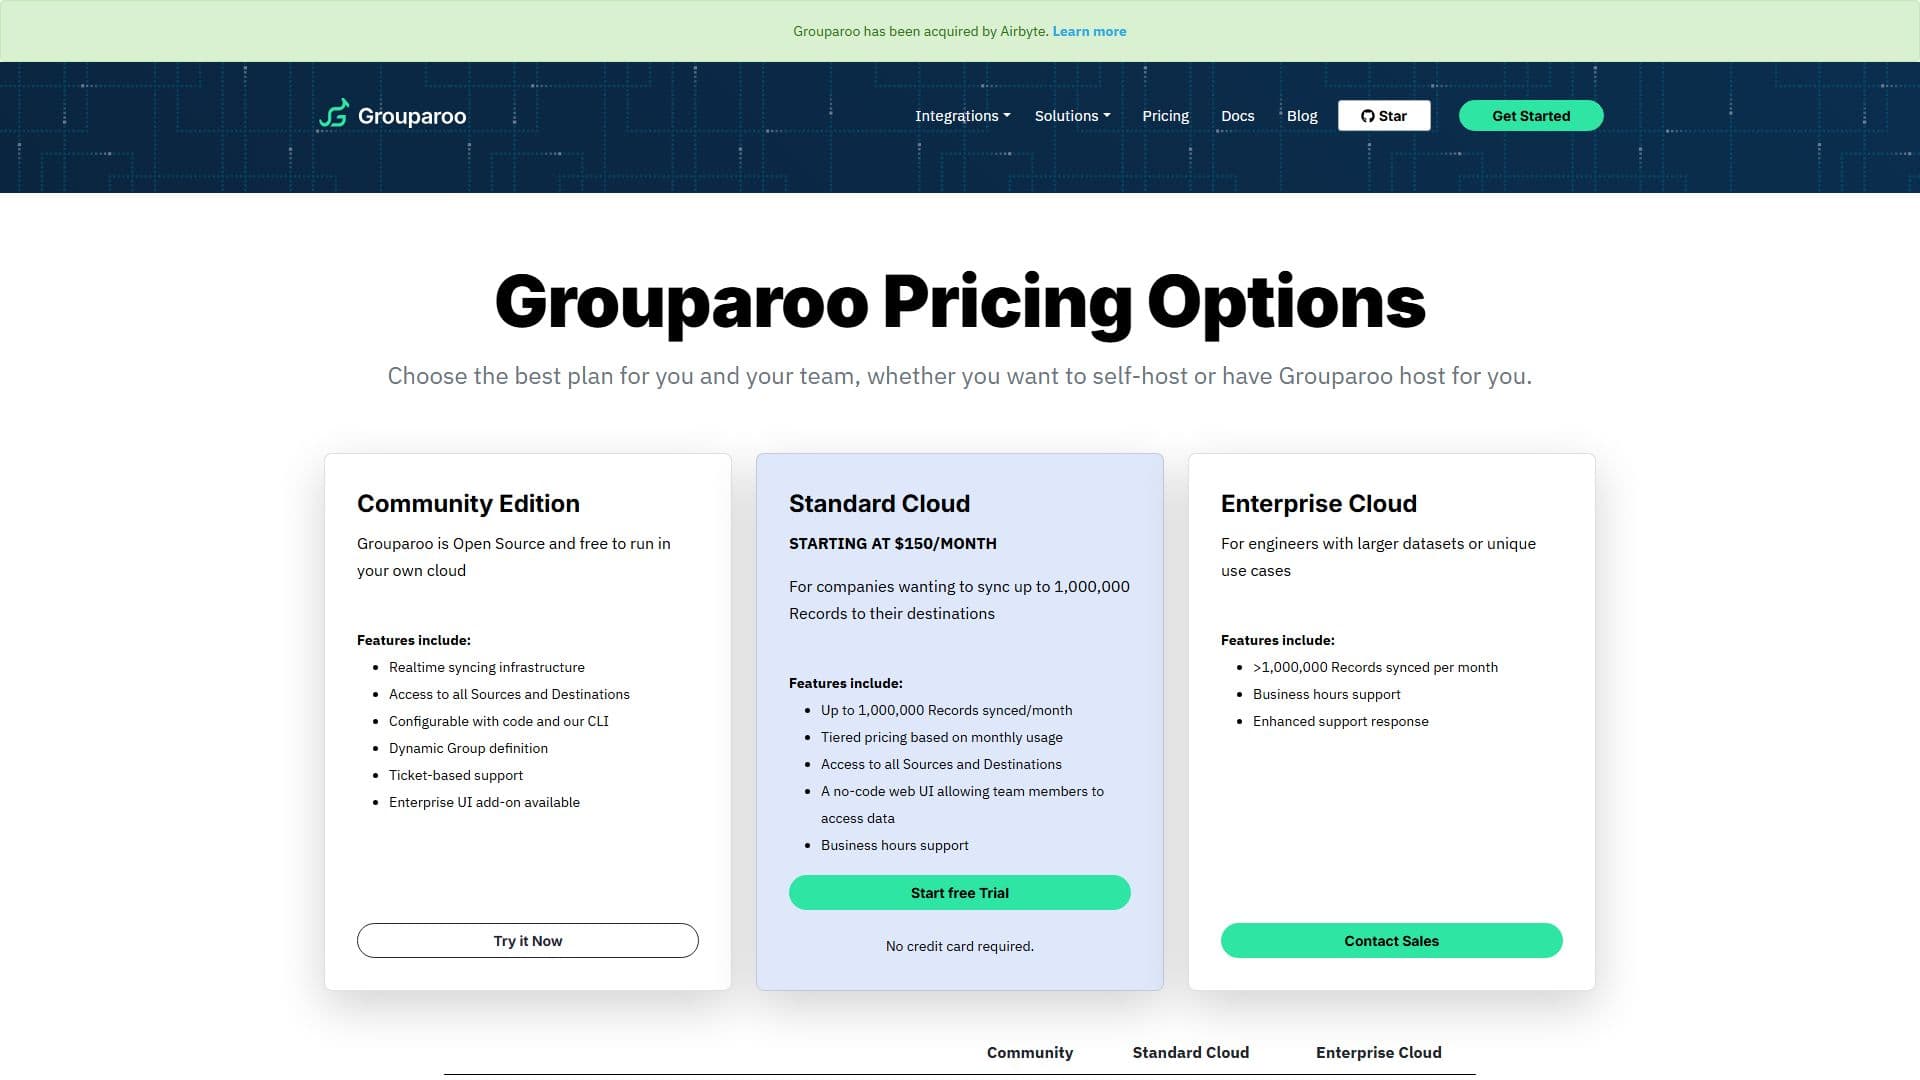The image size is (1920, 1080).
Task: Click the acquired by Airbyte announcement text
Action: pos(921,31)
